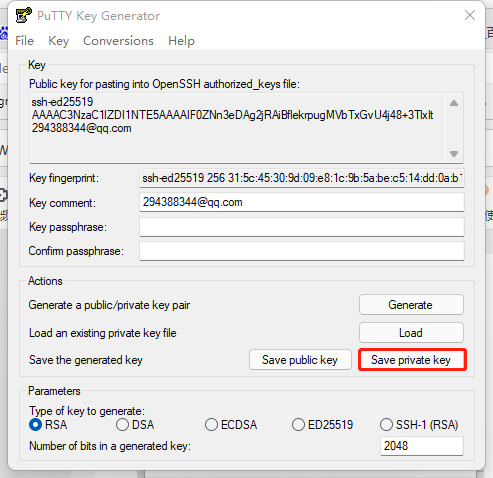Click the Generate button
Viewport: 493px width, 478px height.
[x=411, y=305]
